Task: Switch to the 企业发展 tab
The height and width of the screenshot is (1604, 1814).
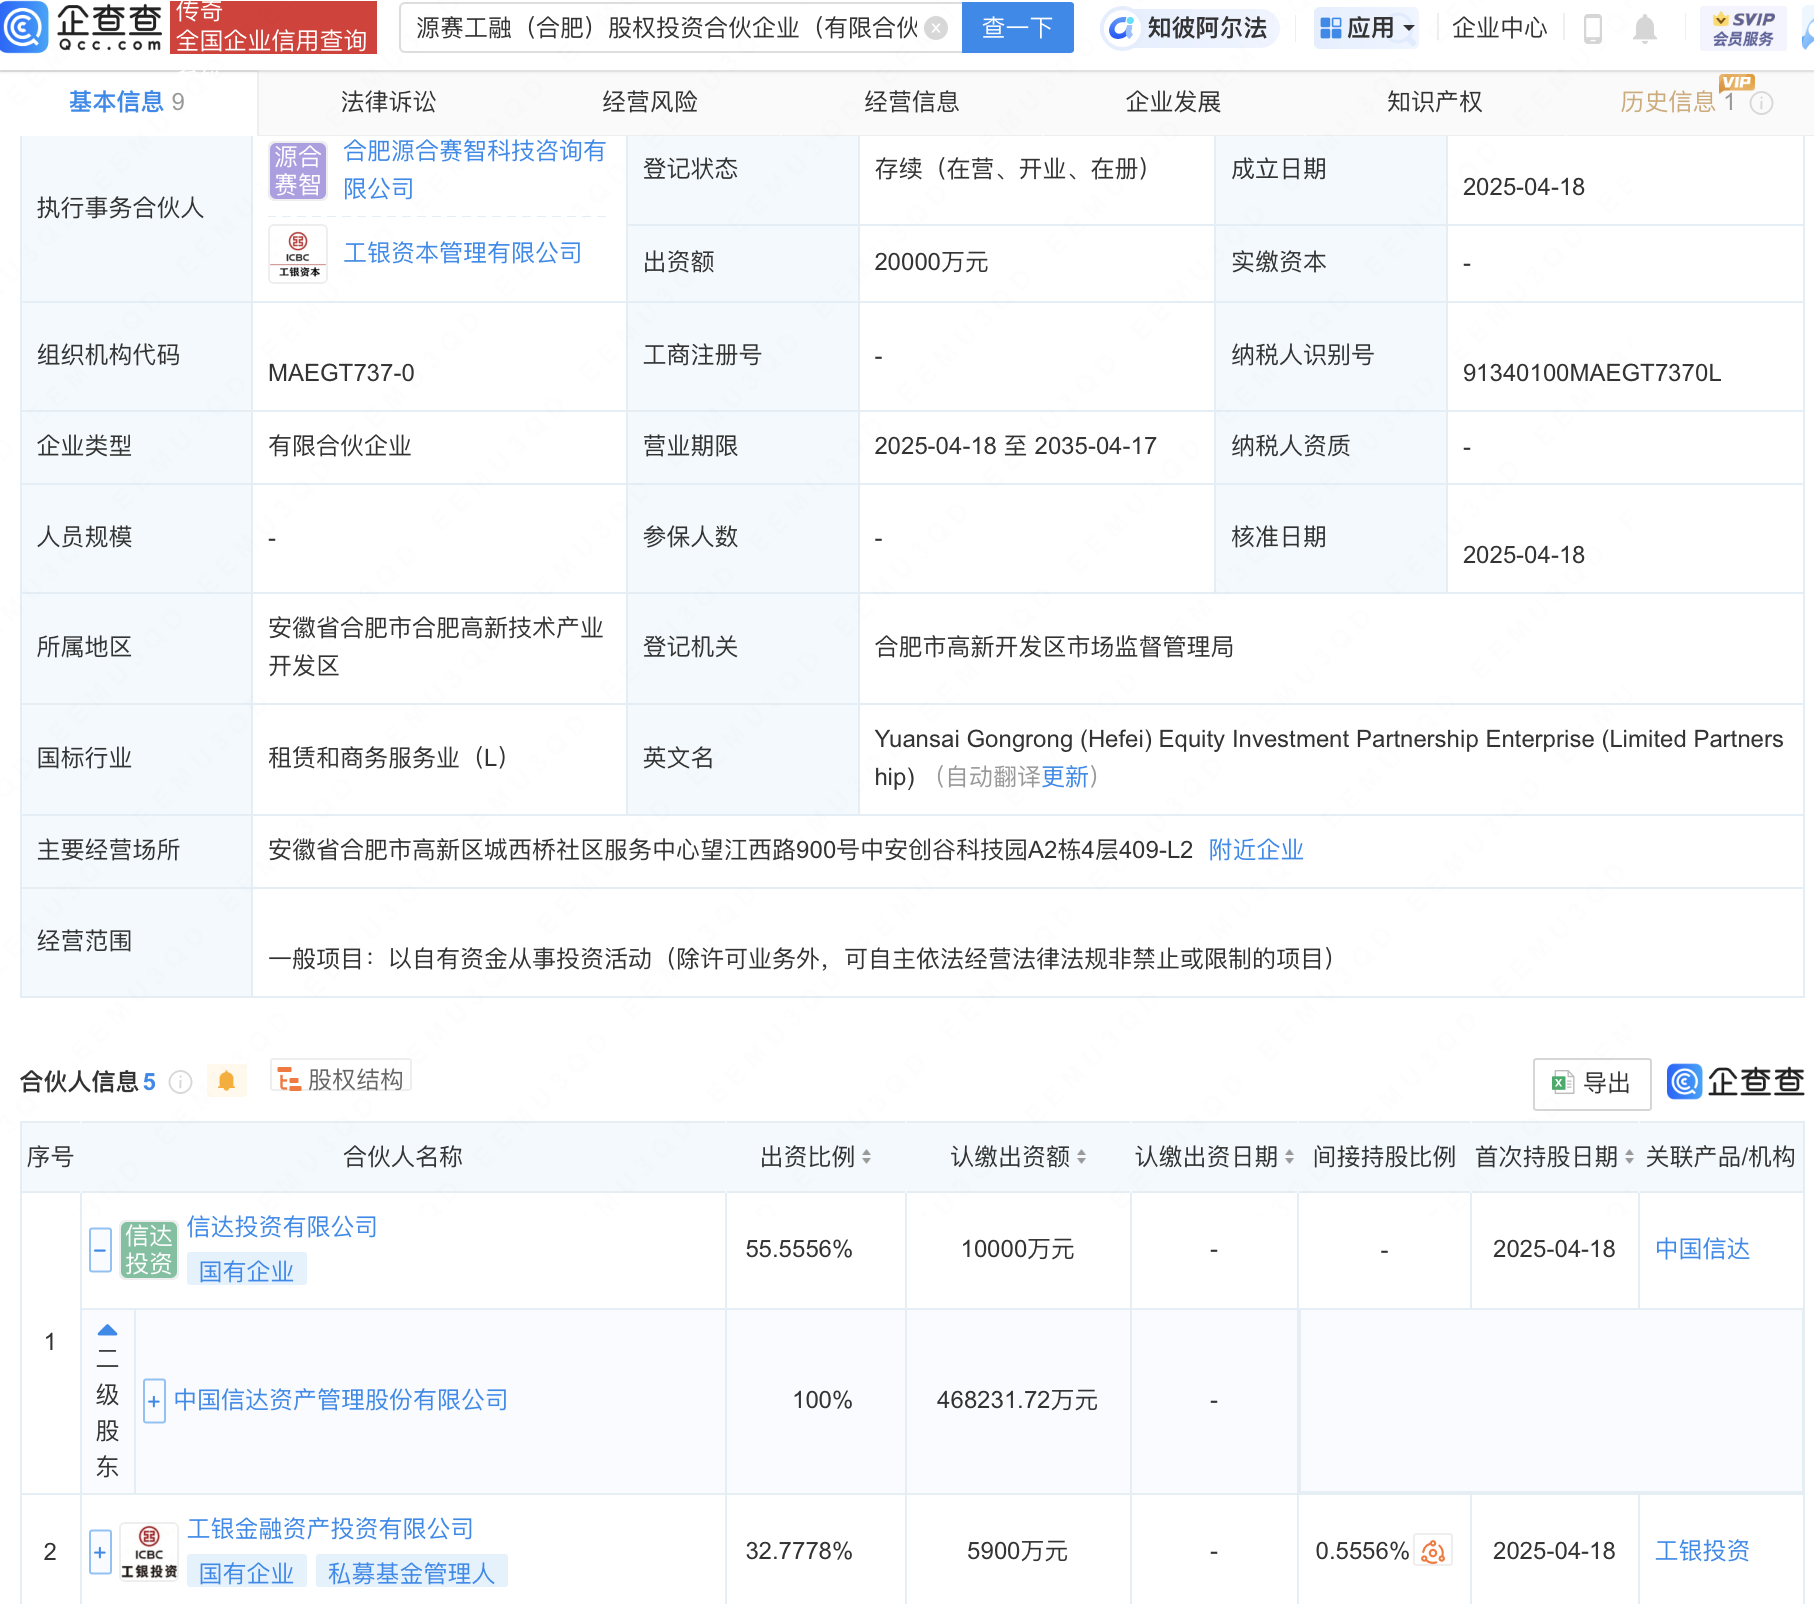Action: tap(1173, 102)
